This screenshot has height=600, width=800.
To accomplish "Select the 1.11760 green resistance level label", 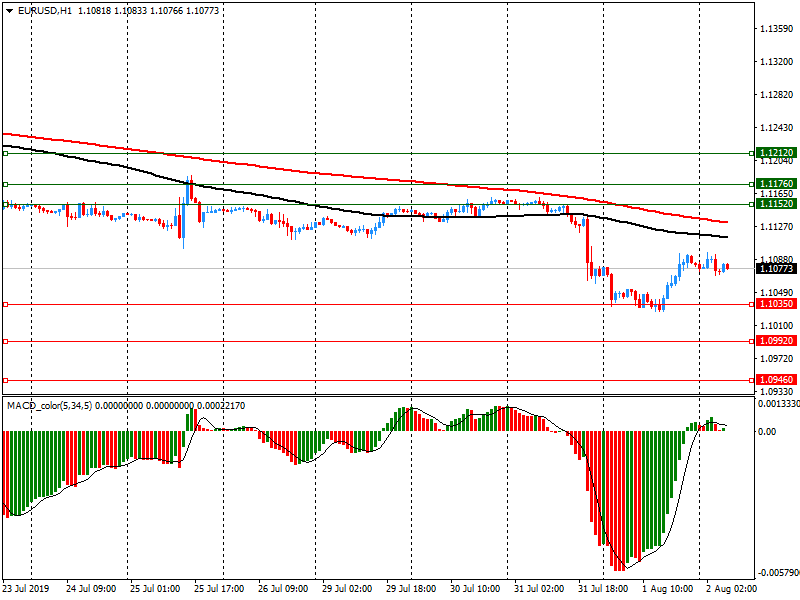I will pos(777,184).
